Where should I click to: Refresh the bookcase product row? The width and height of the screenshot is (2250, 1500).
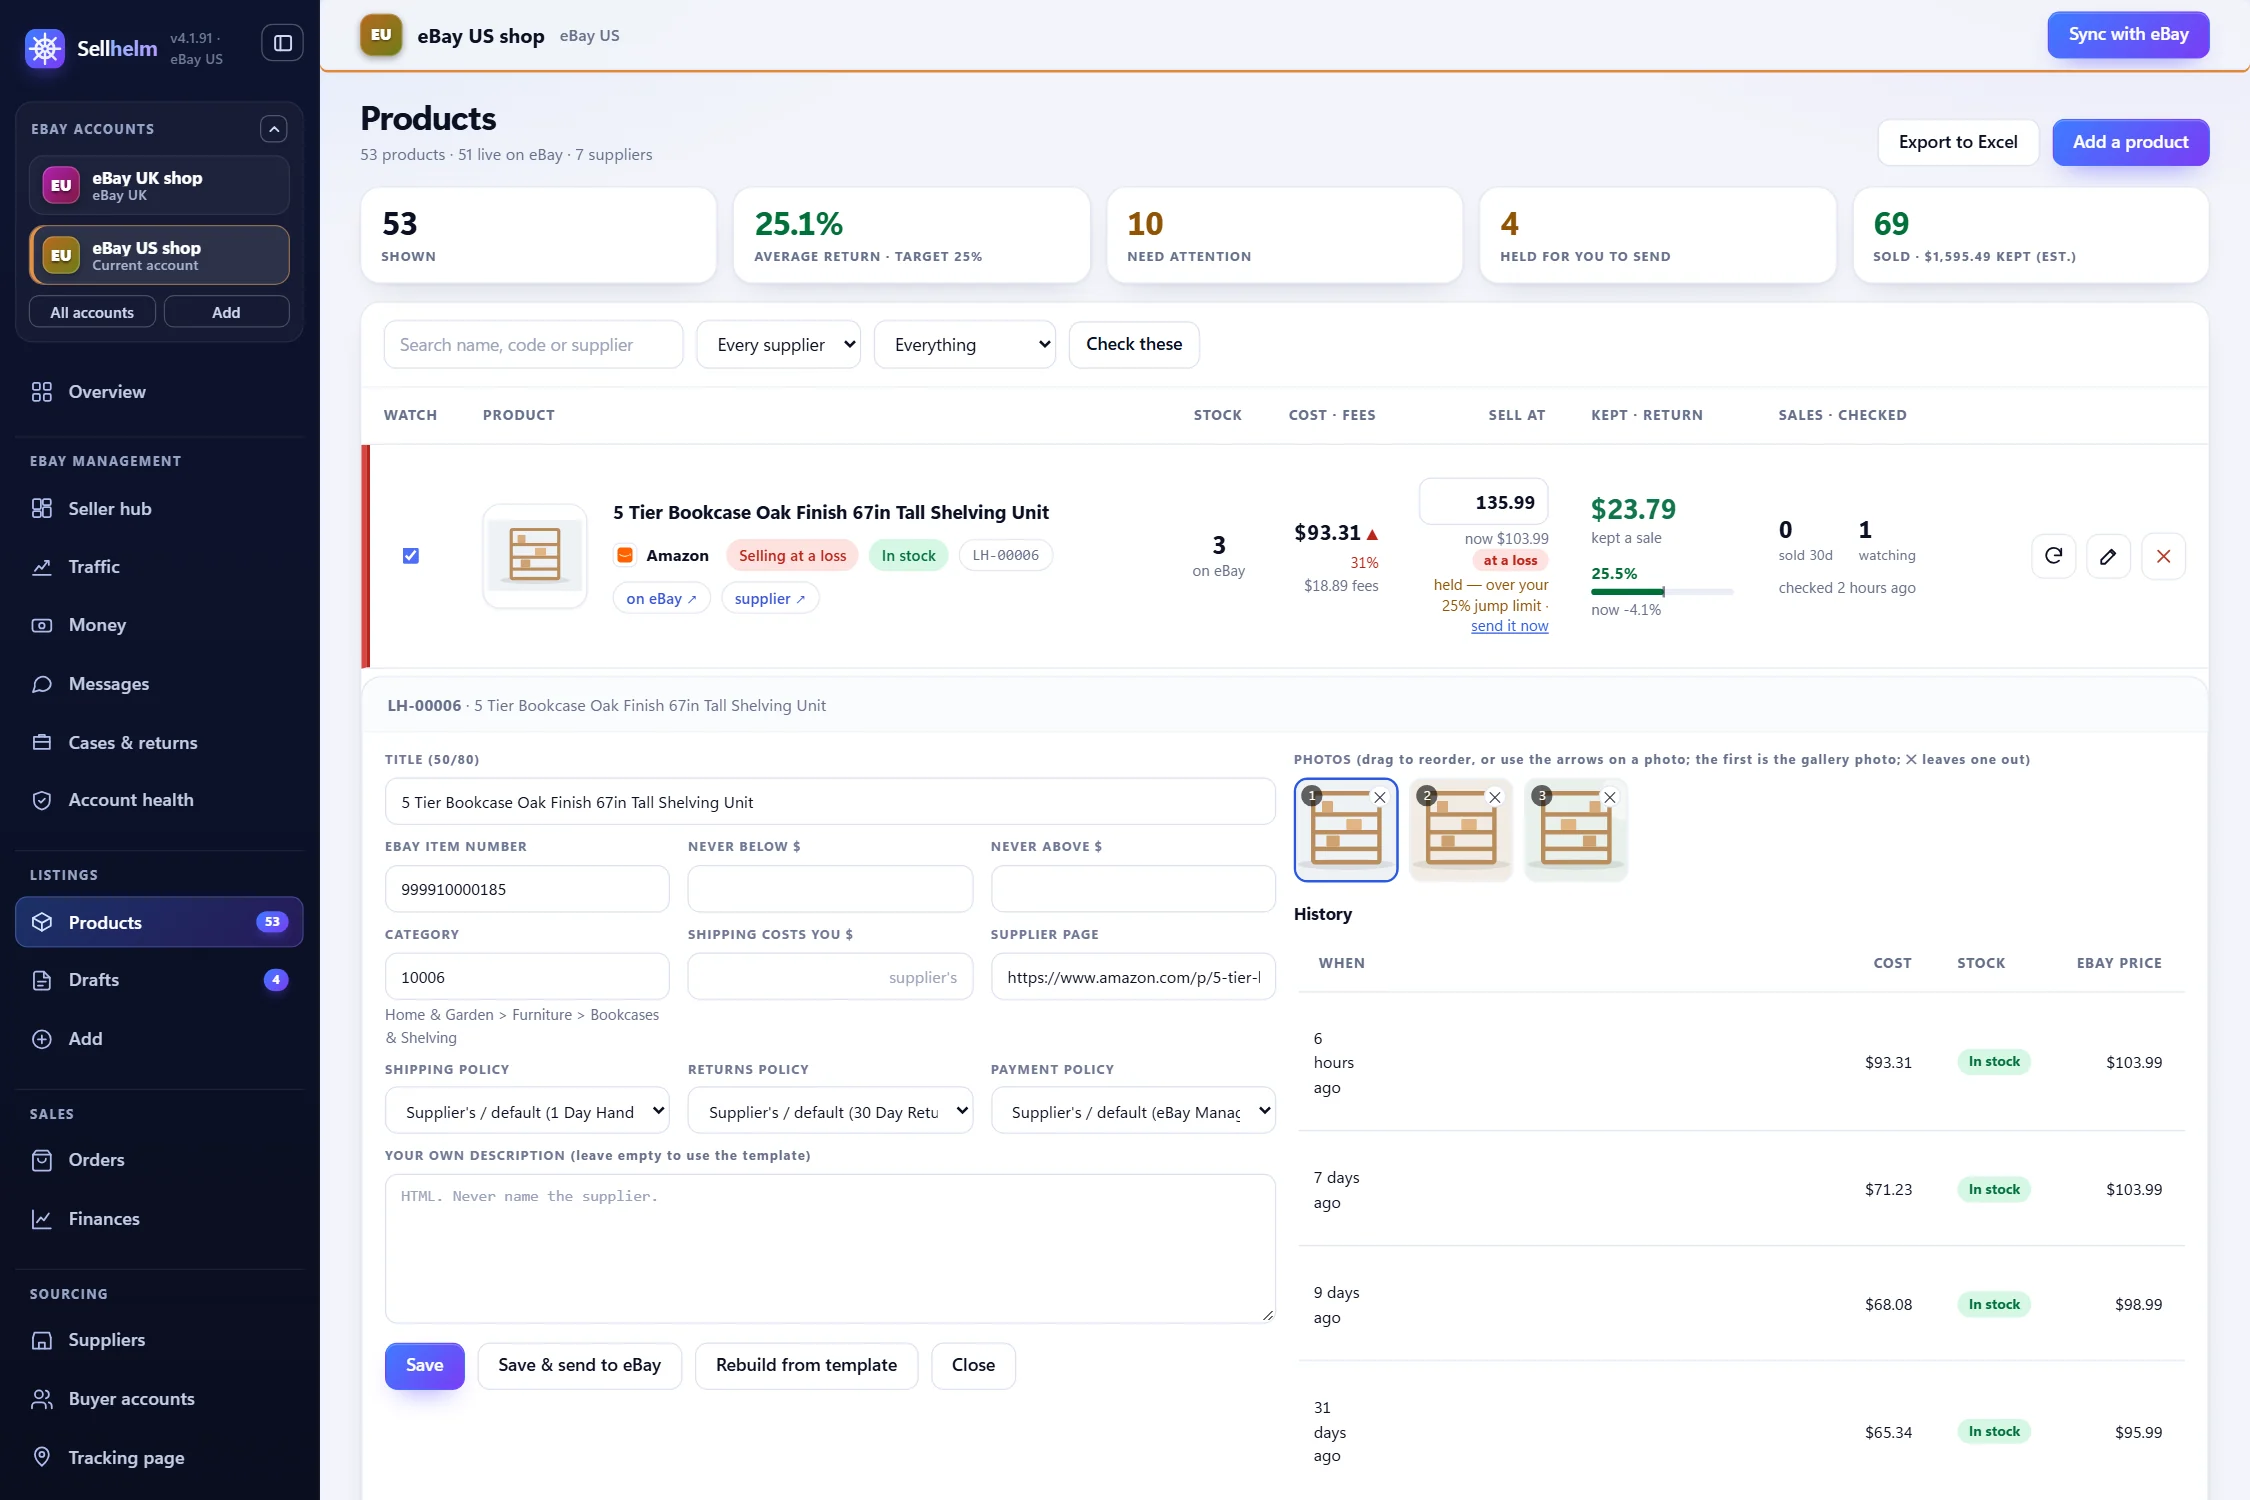point(2054,556)
